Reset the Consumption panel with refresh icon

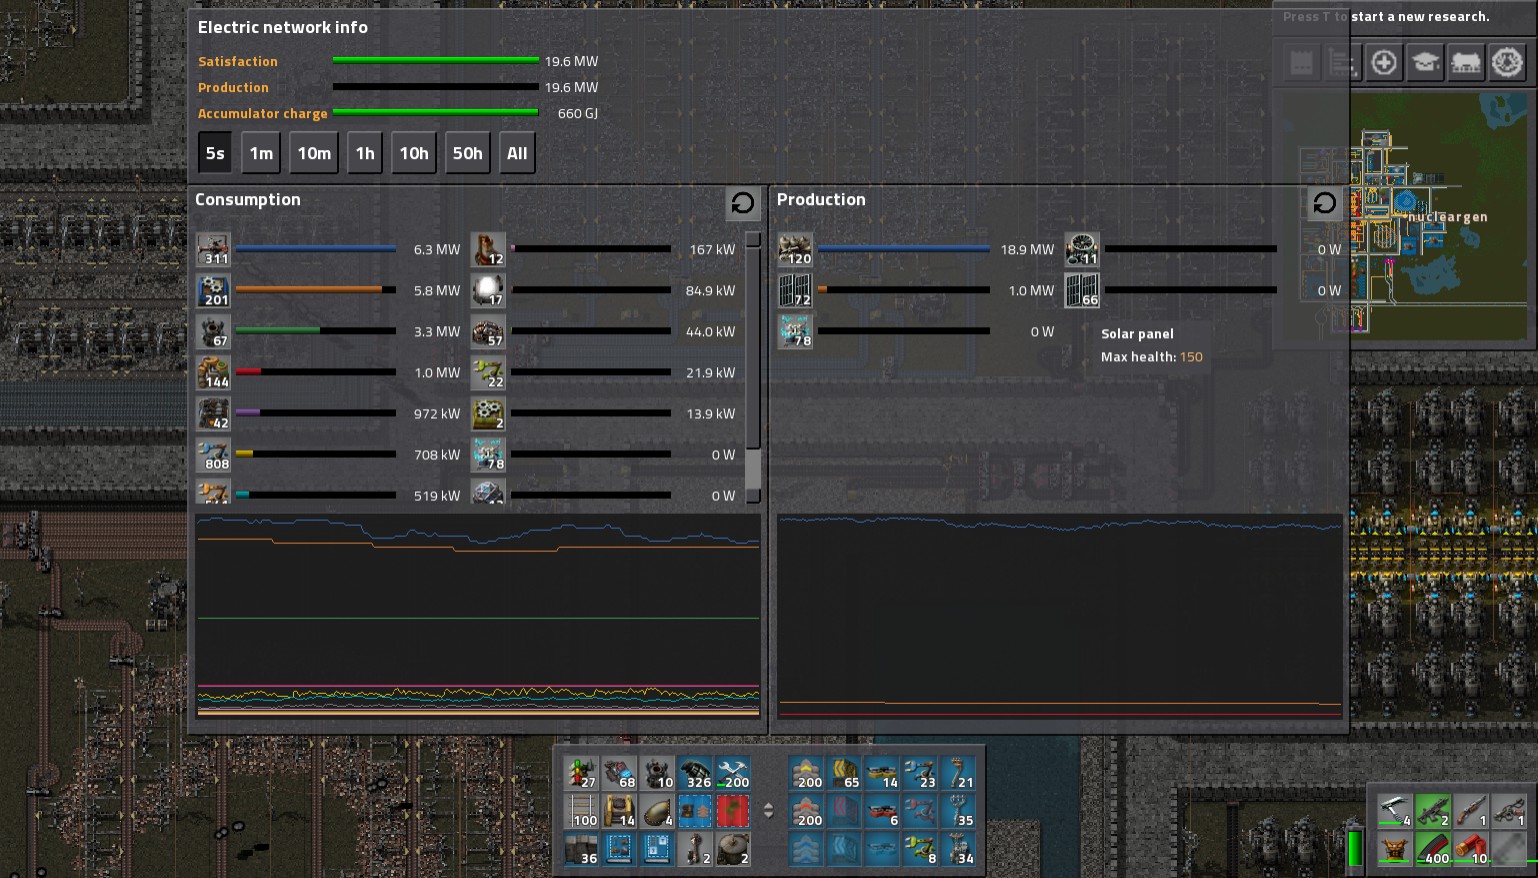click(742, 203)
